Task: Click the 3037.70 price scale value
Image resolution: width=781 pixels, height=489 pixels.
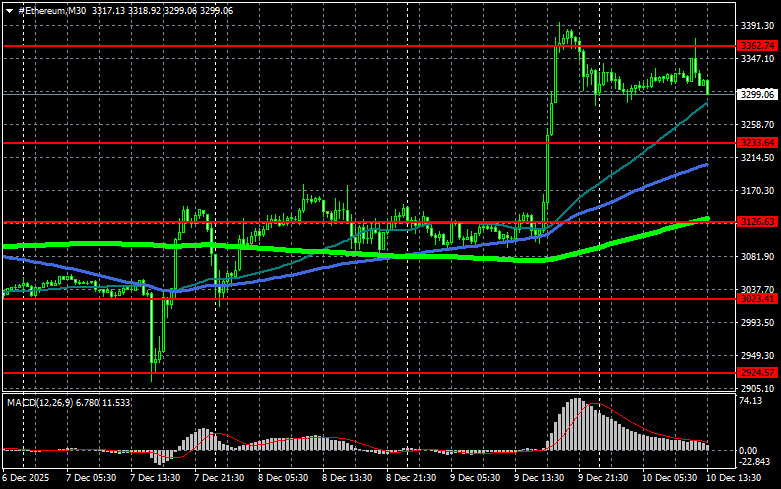Action: click(x=757, y=289)
